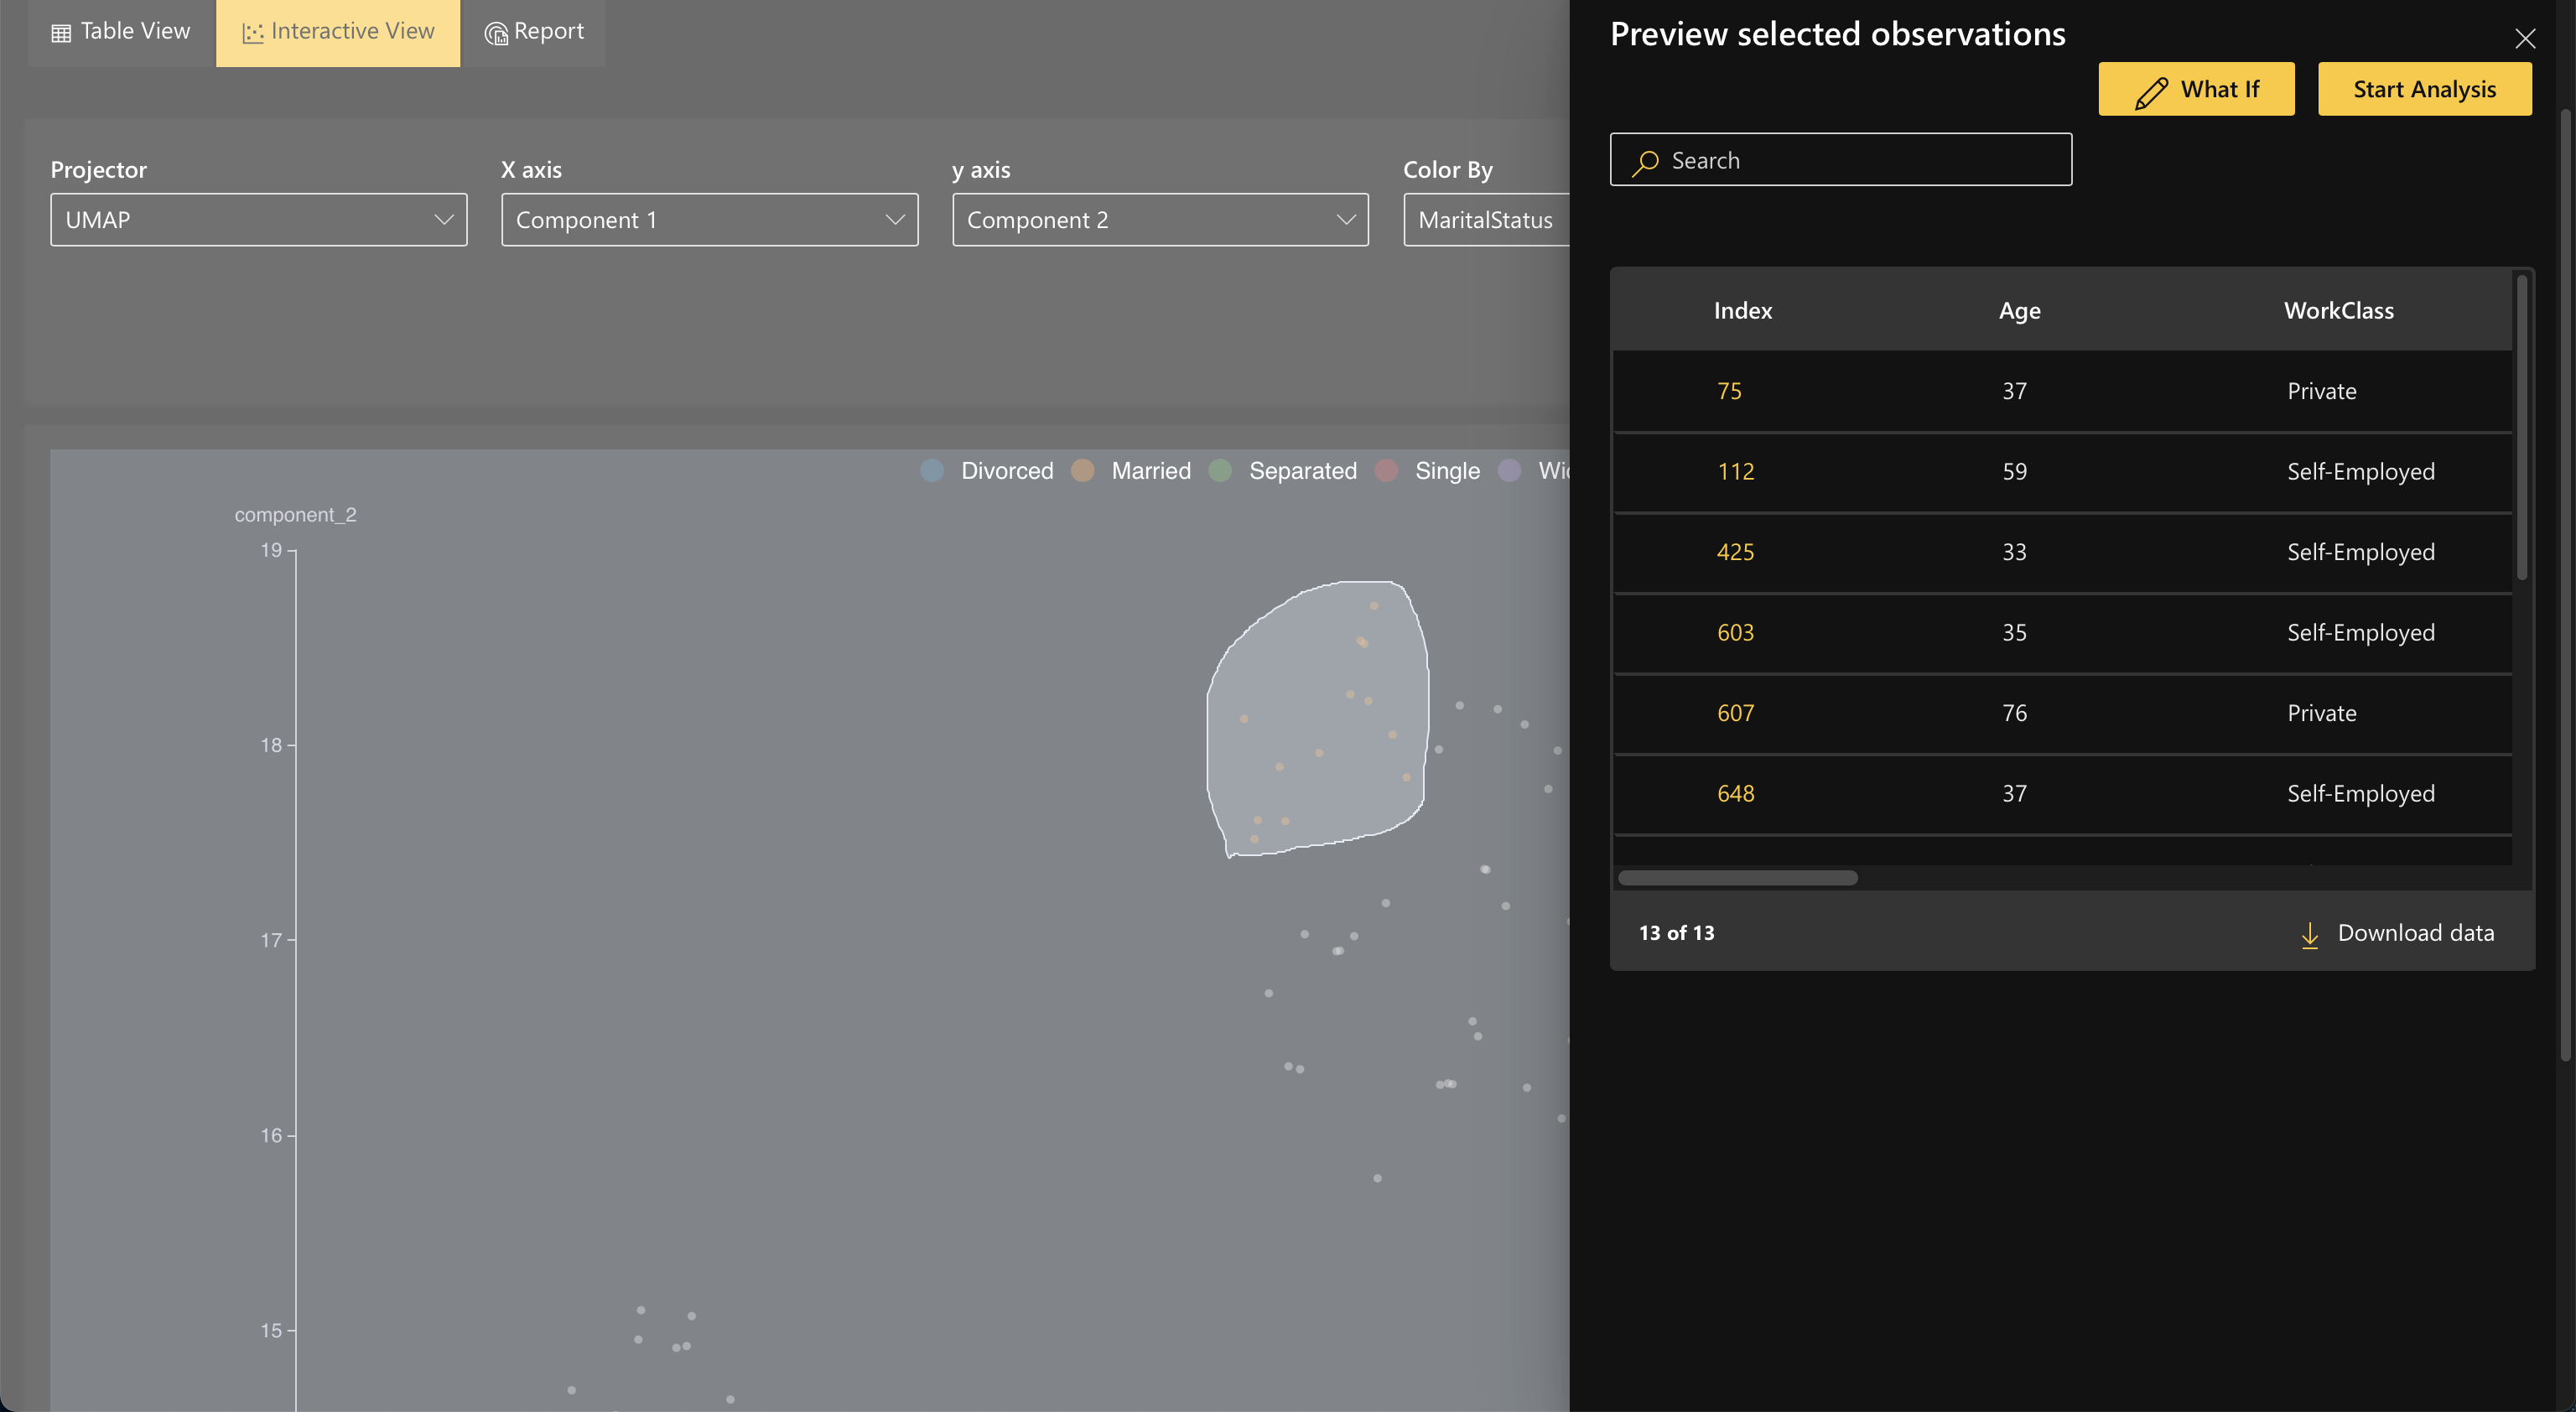Expand the y axis Component 2 dropdown
2576x1412 pixels.
[1160, 220]
